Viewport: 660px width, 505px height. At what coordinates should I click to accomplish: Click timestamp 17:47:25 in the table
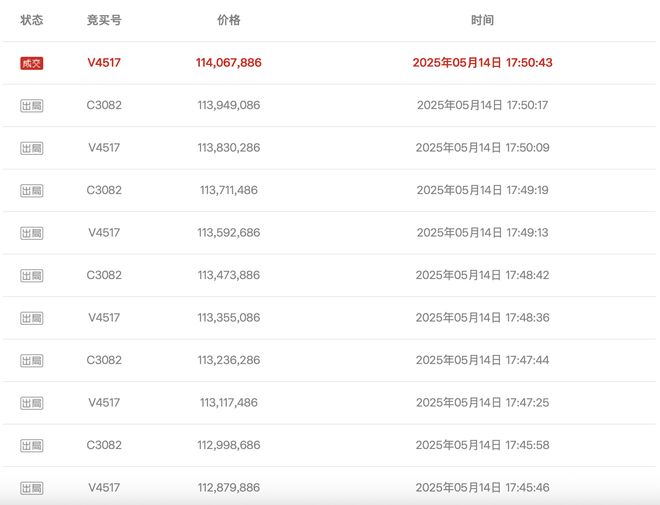pyautogui.click(x=482, y=403)
